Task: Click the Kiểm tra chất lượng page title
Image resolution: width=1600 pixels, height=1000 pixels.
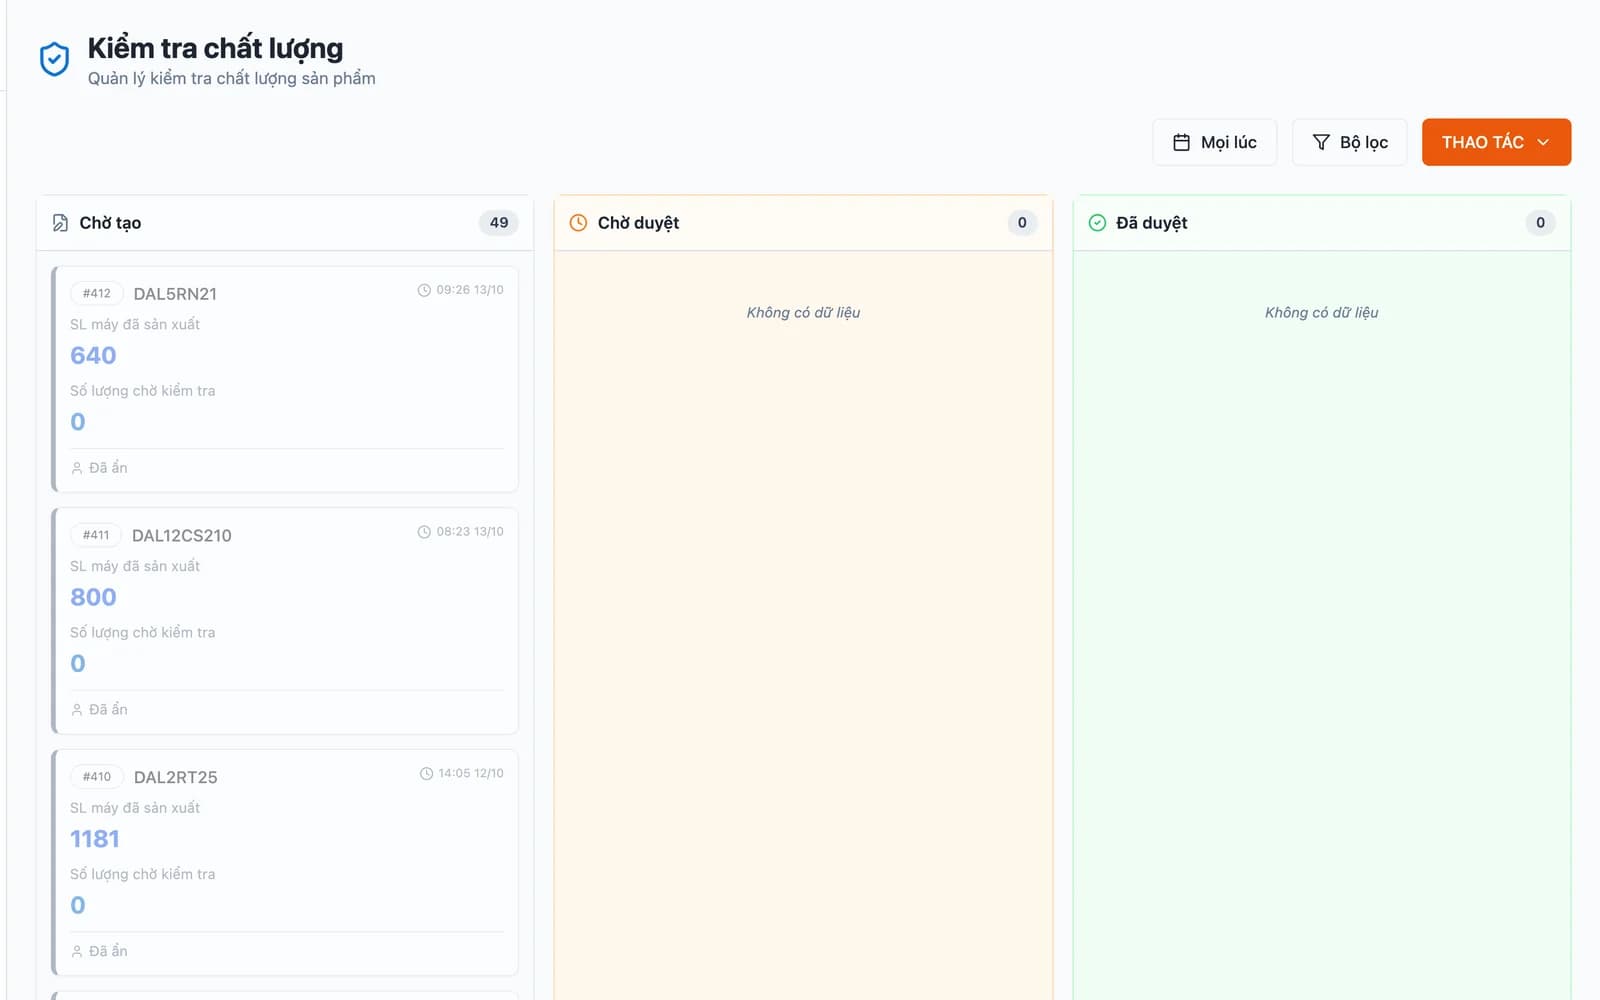Action: point(215,49)
